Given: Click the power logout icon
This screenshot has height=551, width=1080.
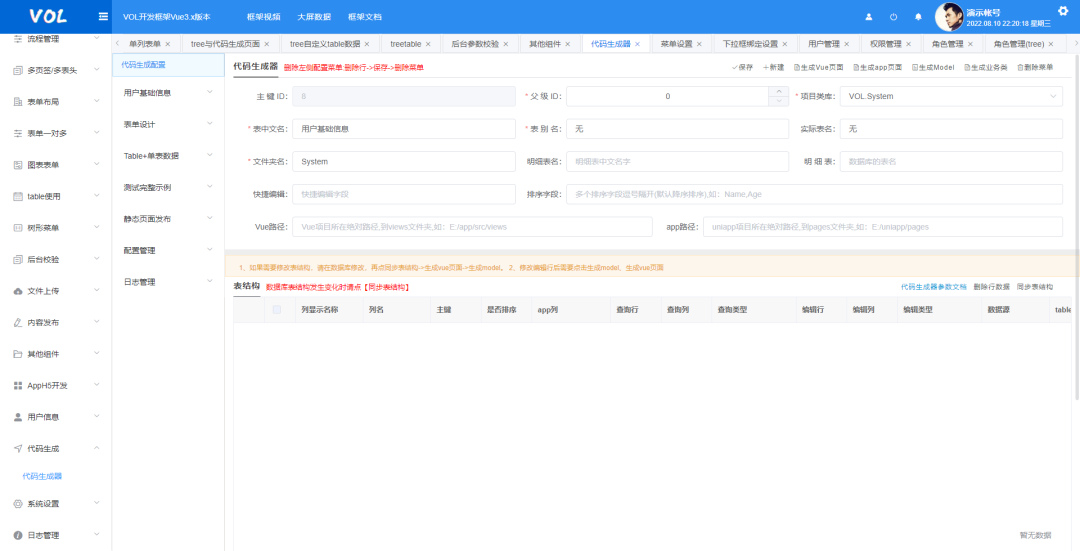Looking at the screenshot, I should click(x=893, y=17).
